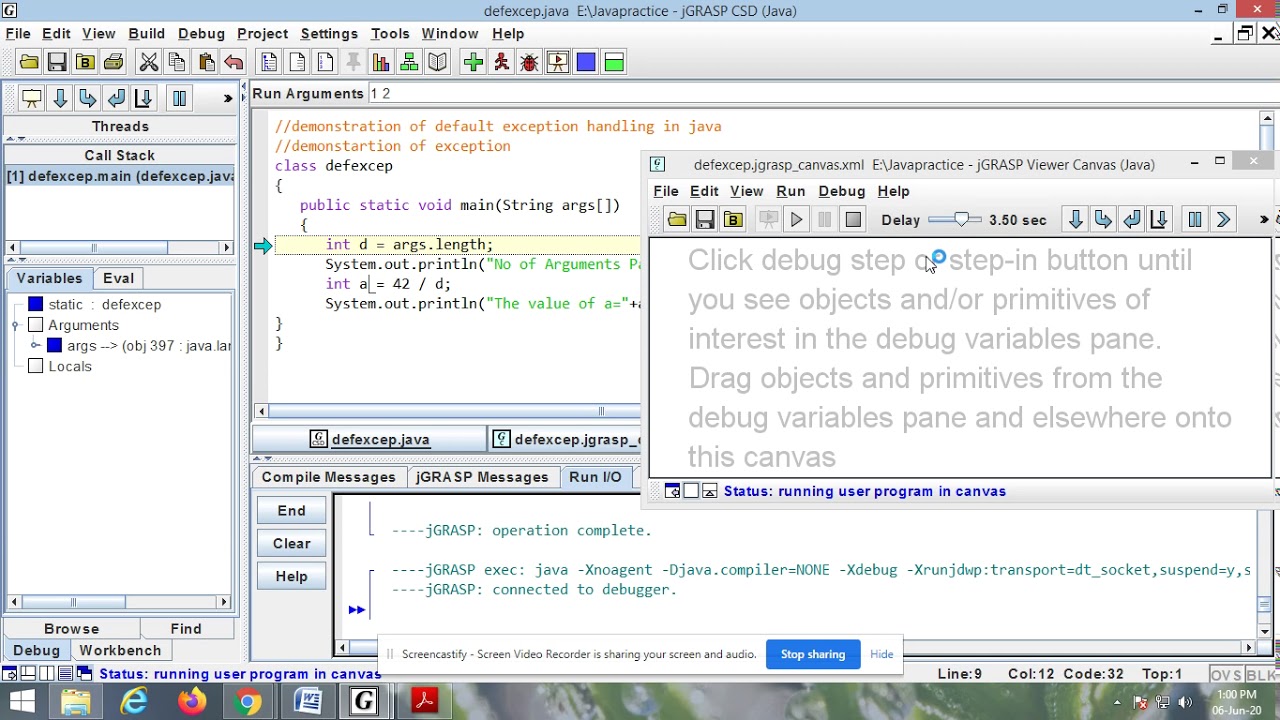Suspend with blue pause icon in Viewer Canvas
The width and height of the screenshot is (1280, 720).
click(x=1195, y=220)
